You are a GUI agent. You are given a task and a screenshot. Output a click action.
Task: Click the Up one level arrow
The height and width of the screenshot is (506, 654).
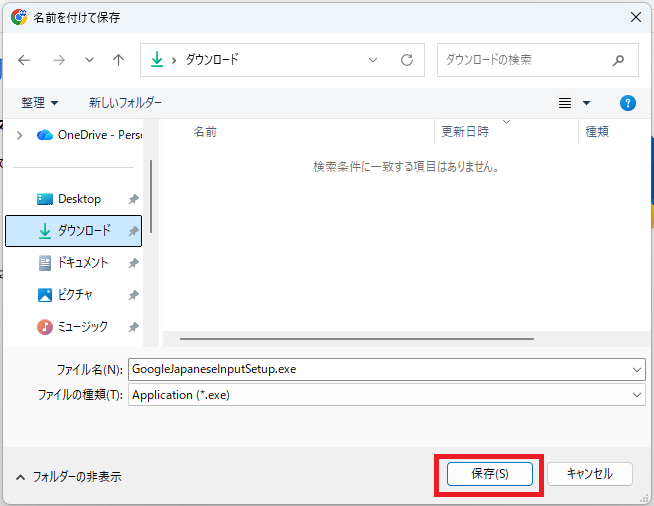(118, 60)
